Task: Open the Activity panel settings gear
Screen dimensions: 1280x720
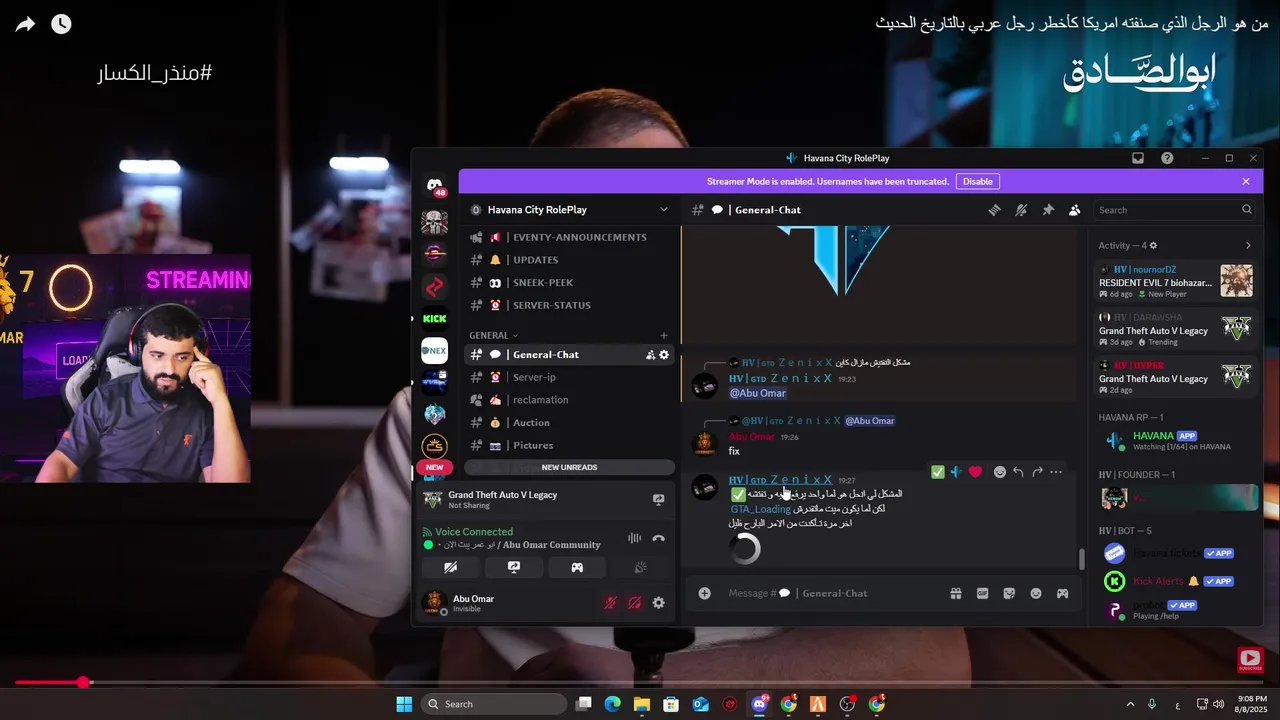Action: [x=1153, y=246]
